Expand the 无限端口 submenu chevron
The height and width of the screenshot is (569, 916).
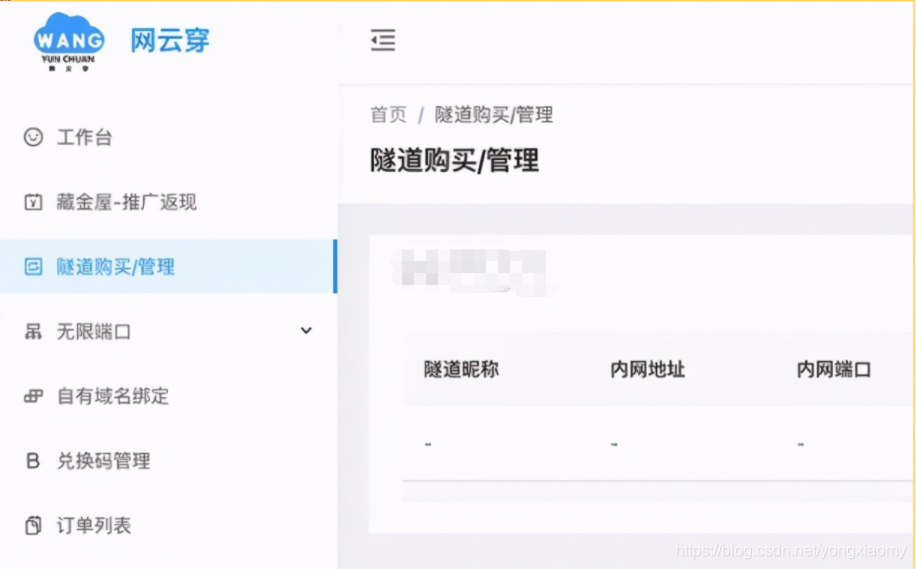pos(306,331)
